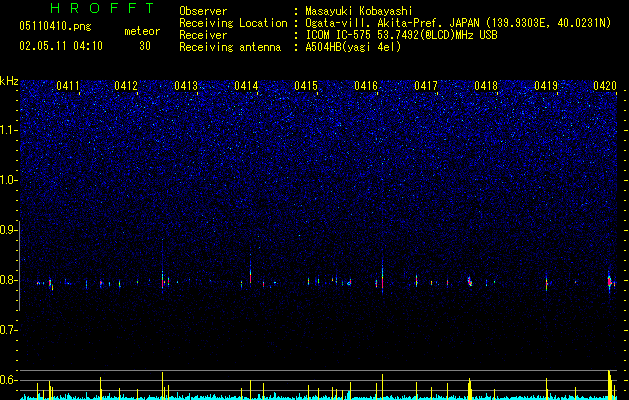
Task: Select the meteor count value 30
Action: [145, 46]
